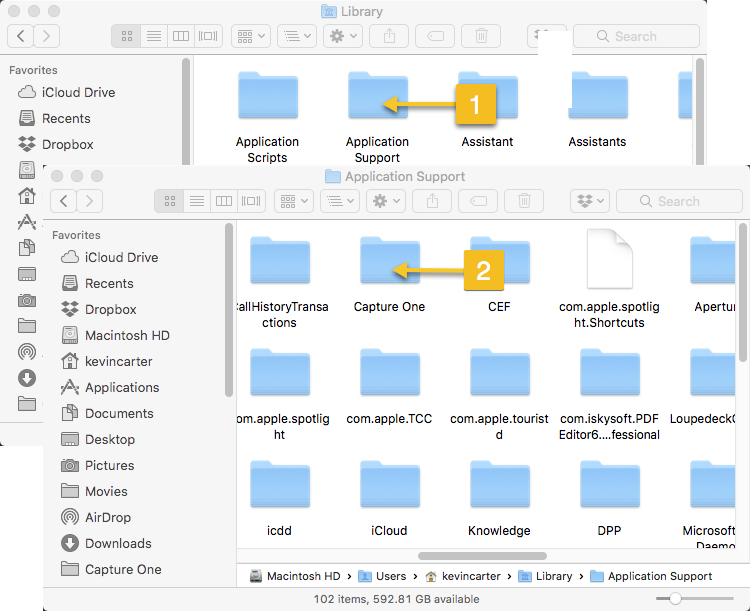Switch Application Support window to column view
This screenshot has height=611, width=750.
click(x=224, y=201)
